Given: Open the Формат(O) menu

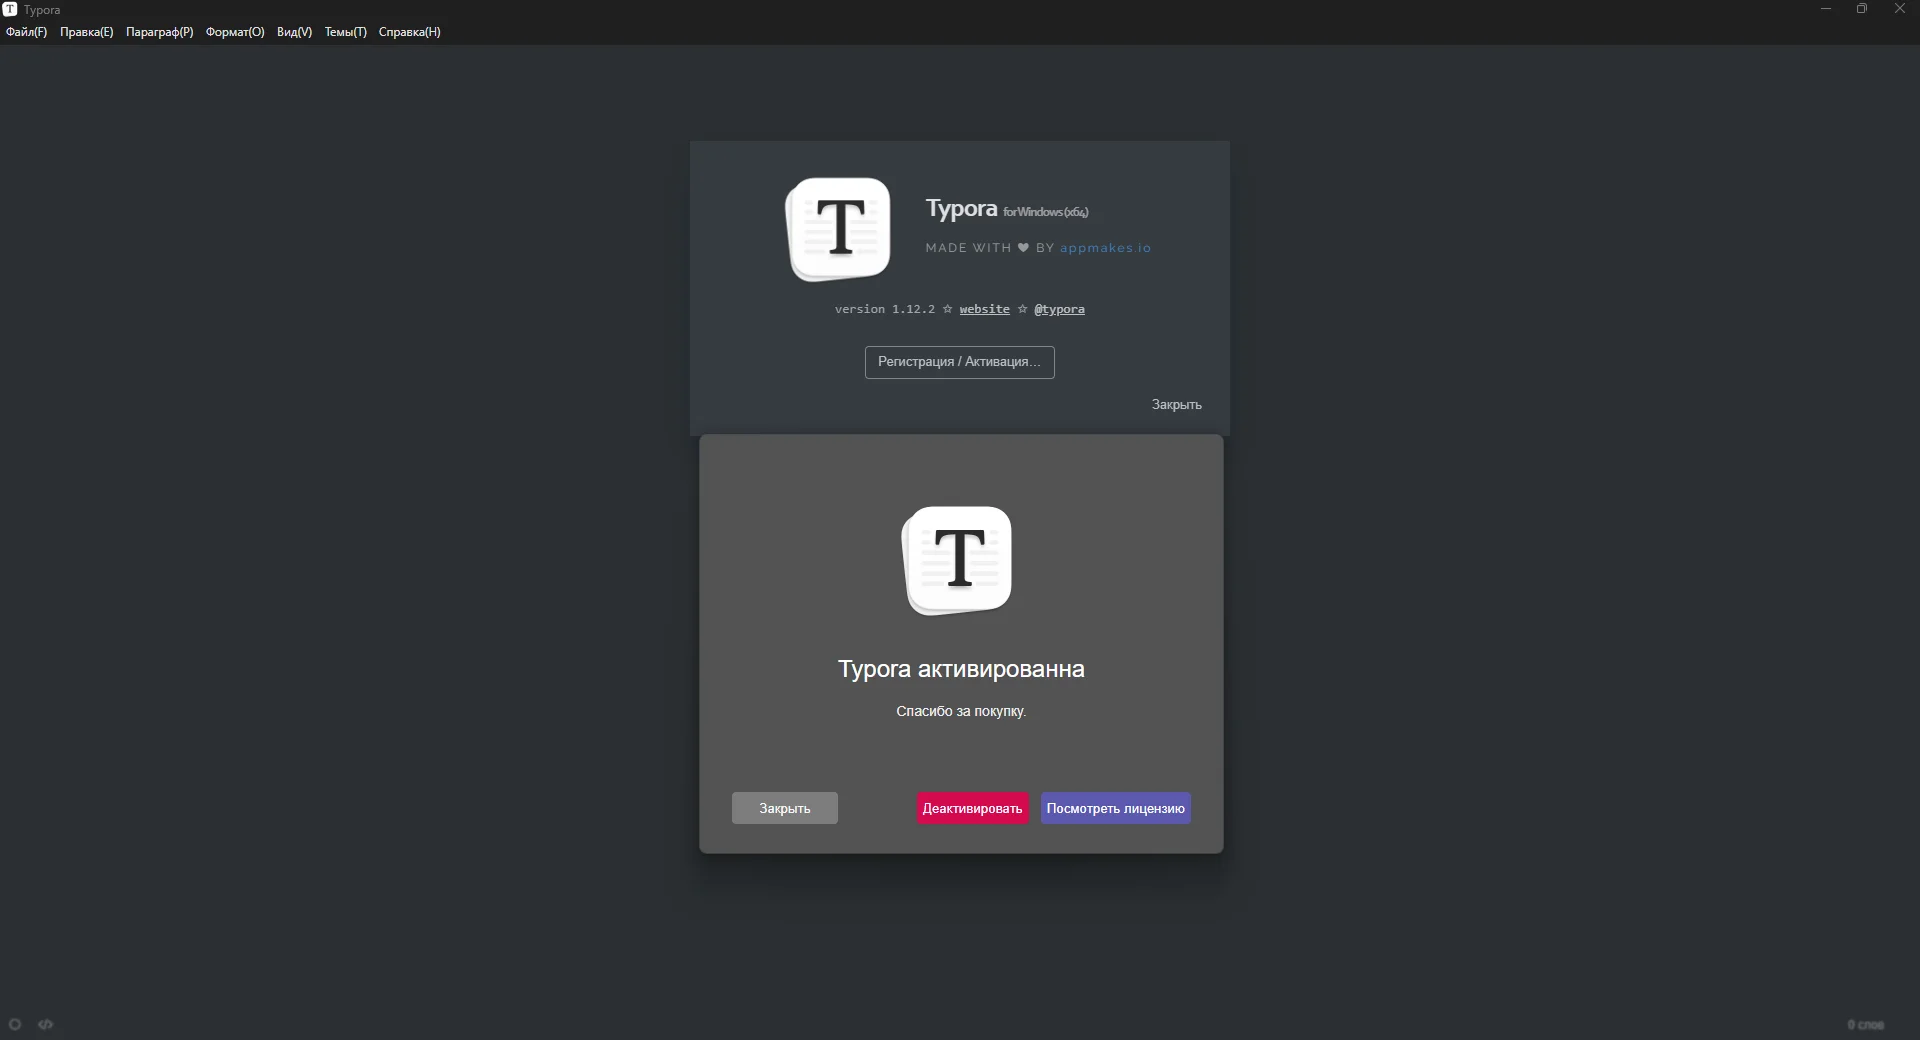Looking at the screenshot, I should point(235,32).
